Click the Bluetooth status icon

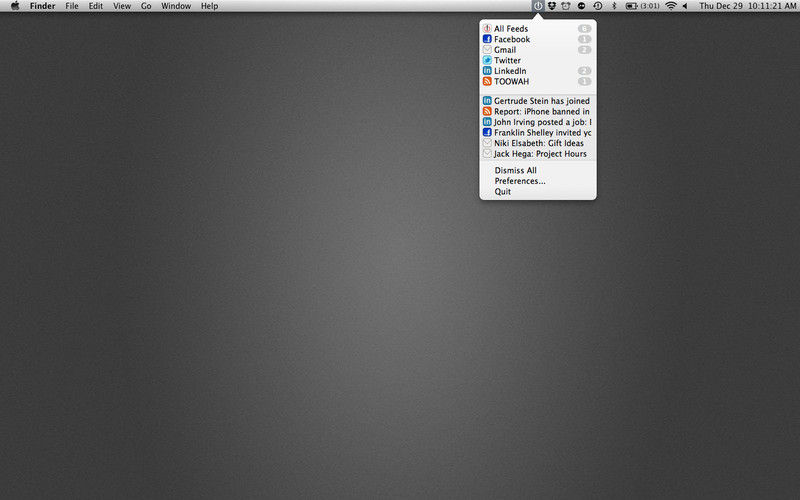614,6
